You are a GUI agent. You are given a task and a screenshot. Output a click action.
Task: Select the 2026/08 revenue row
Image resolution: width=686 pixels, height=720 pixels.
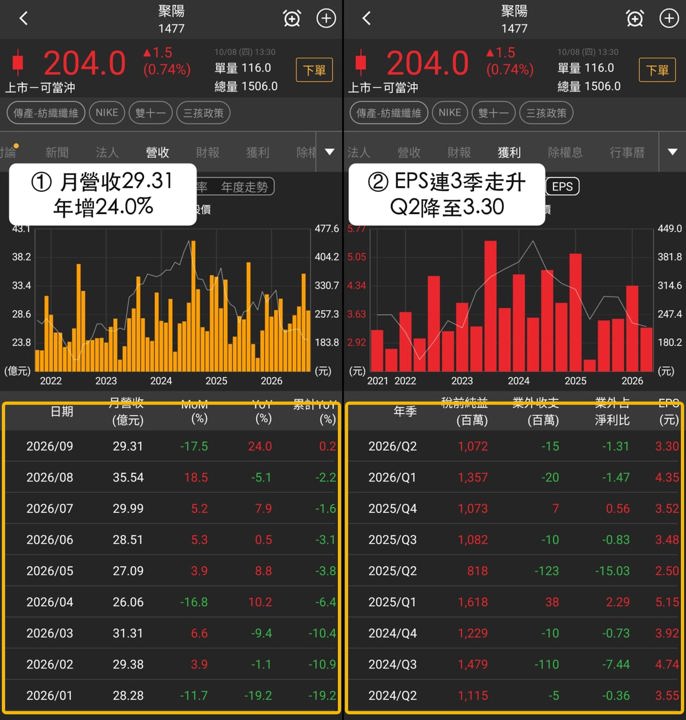172,478
